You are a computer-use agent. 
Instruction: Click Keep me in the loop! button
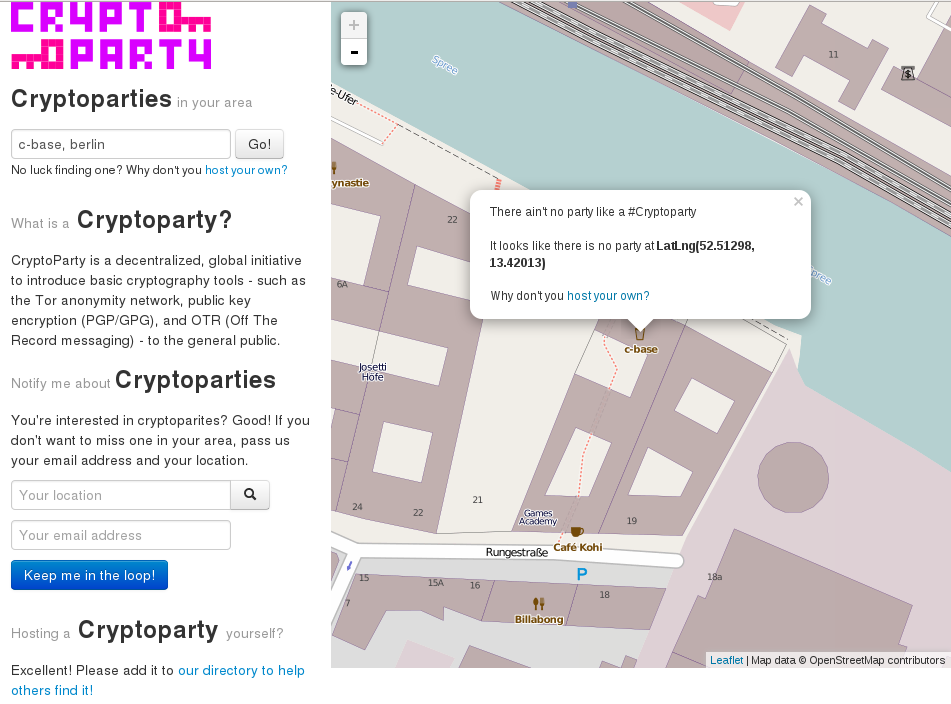coord(89,575)
